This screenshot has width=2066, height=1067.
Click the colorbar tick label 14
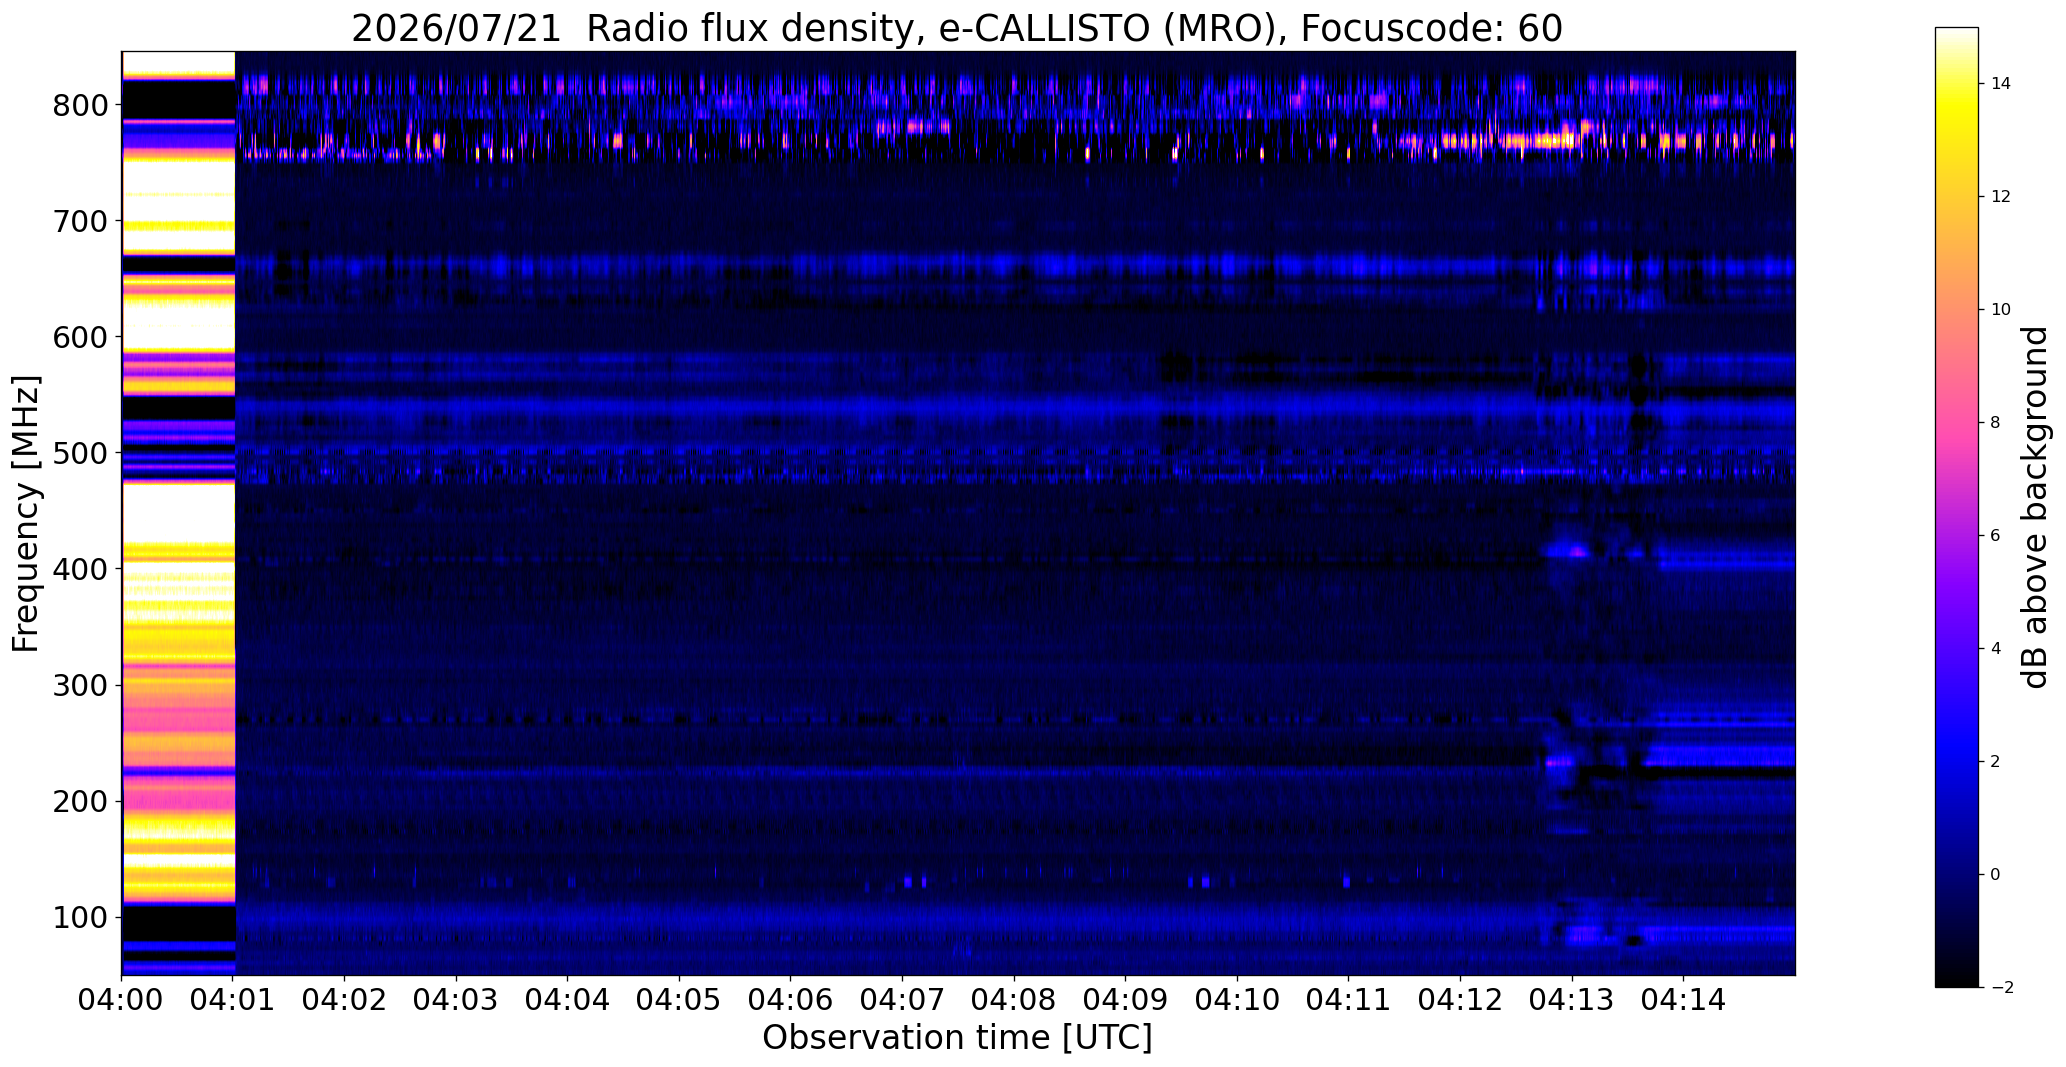coord(2000,84)
